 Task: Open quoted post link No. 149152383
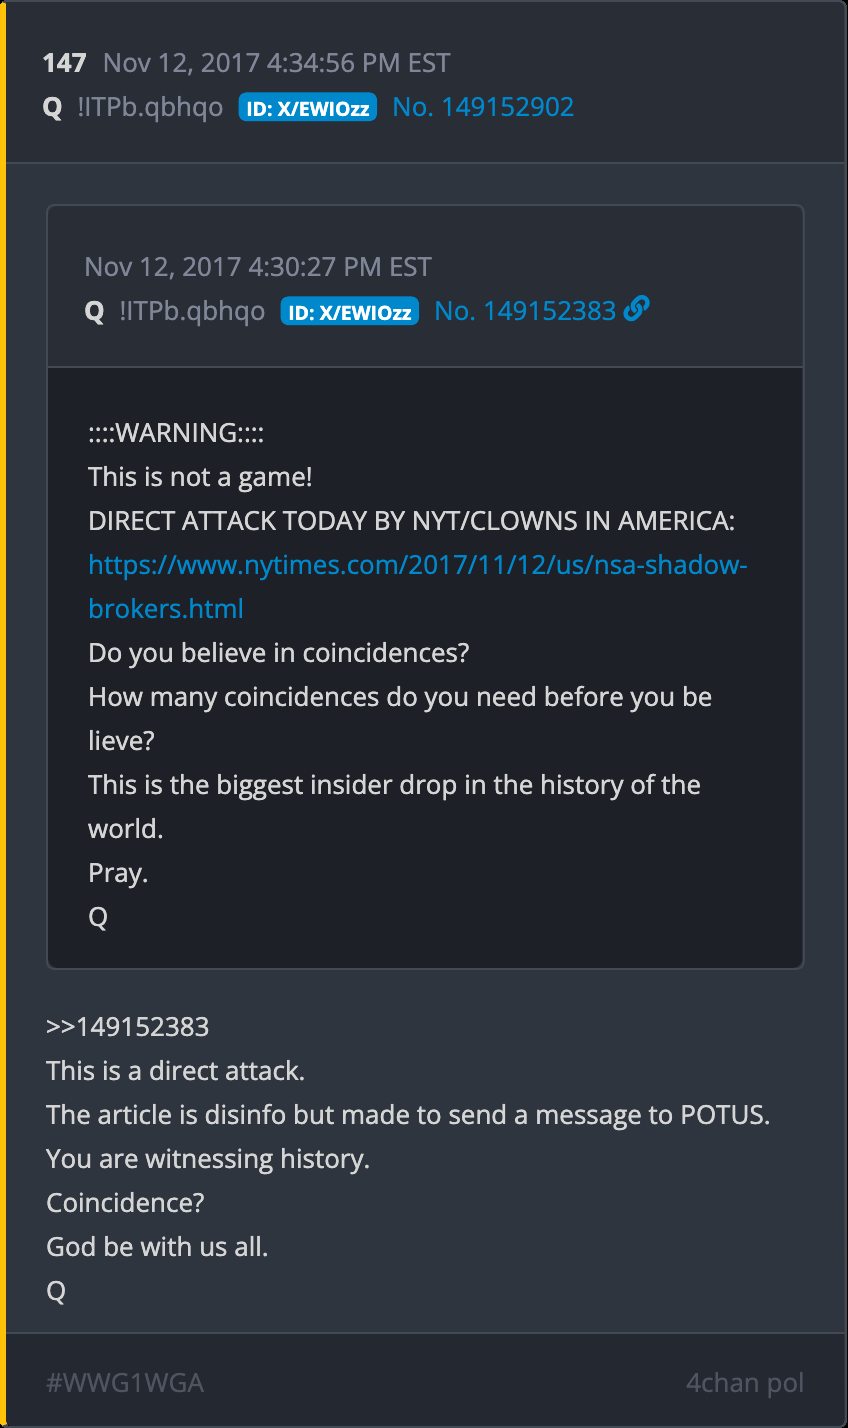tap(525, 311)
